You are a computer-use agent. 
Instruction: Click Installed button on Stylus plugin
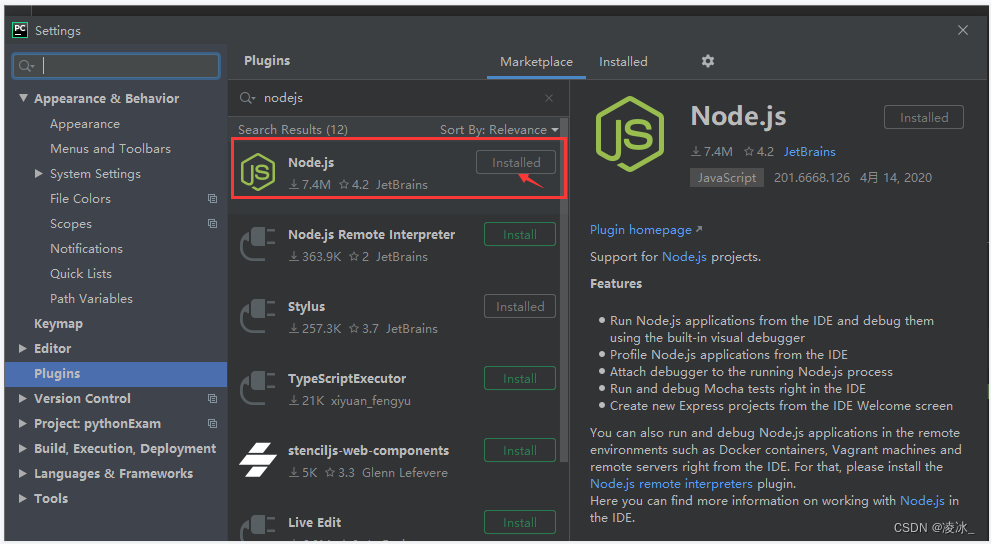click(520, 306)
